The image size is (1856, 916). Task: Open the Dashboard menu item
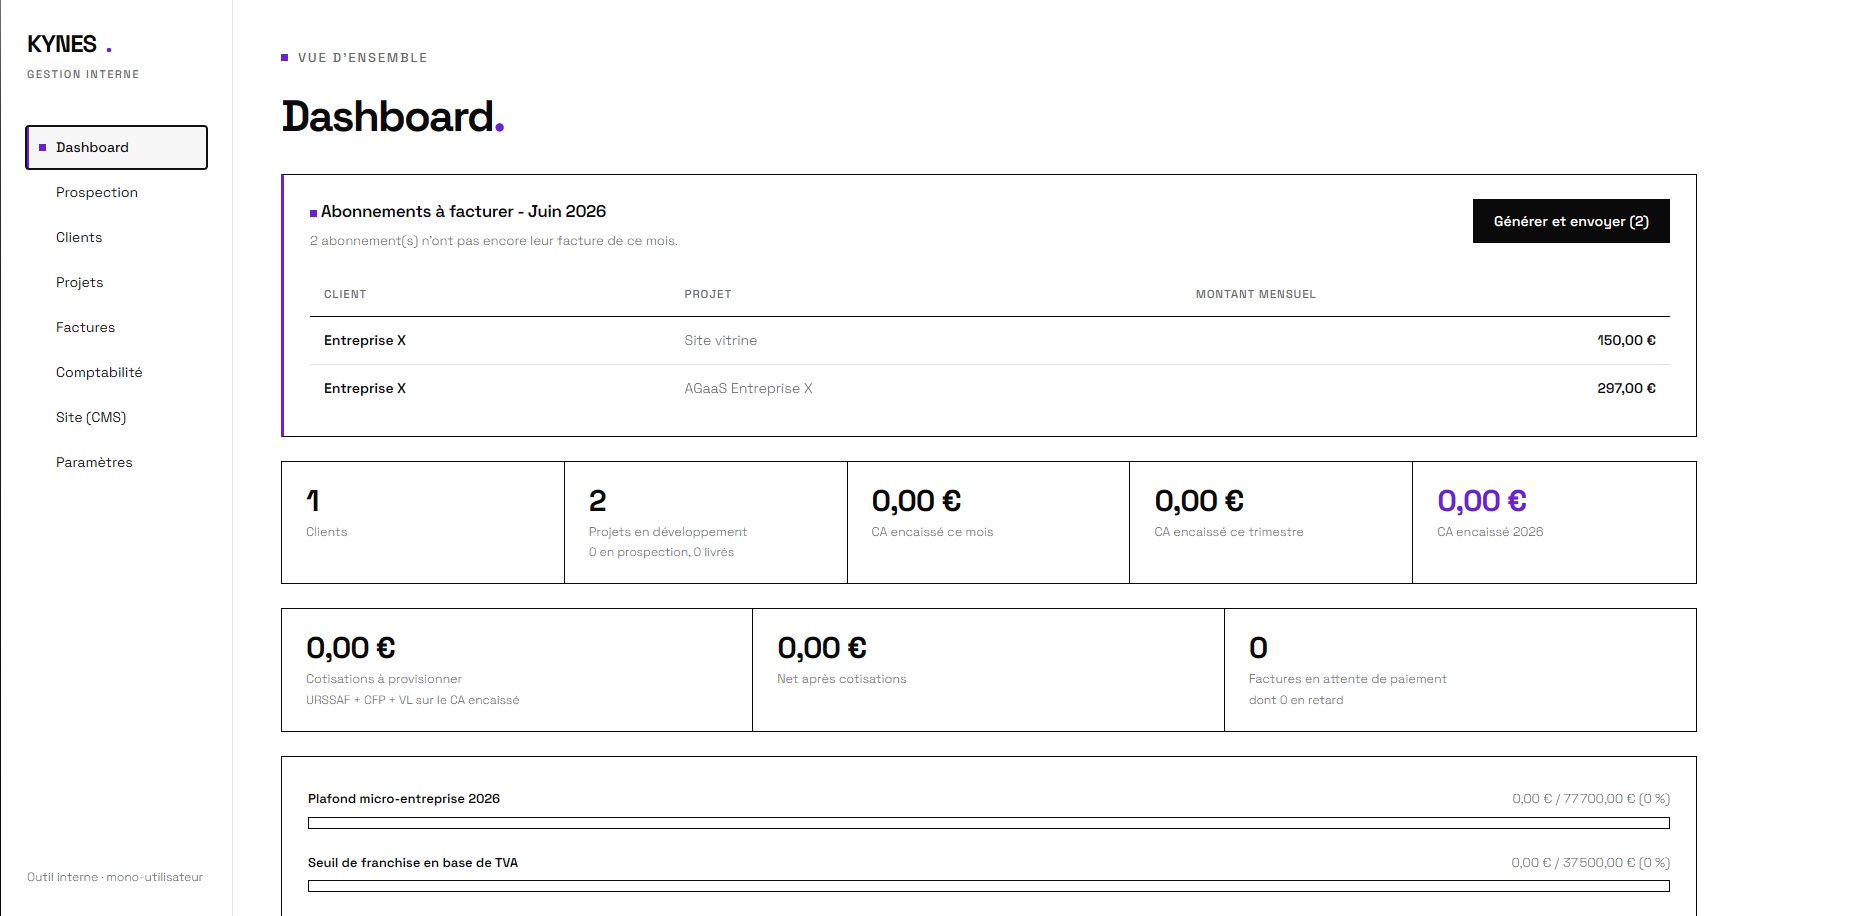(116, 147)
